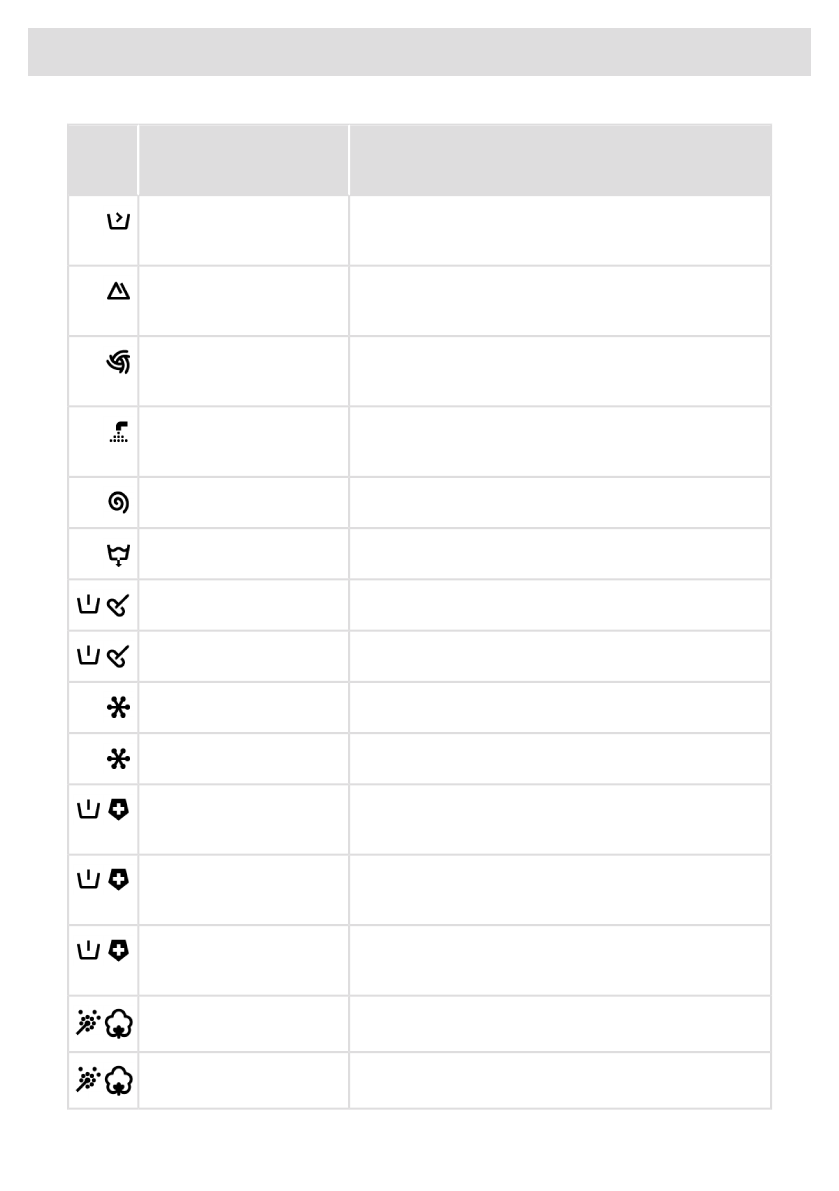
Task: Select the last shield-plus hygiene icon
Action: [x=119, y=951]
